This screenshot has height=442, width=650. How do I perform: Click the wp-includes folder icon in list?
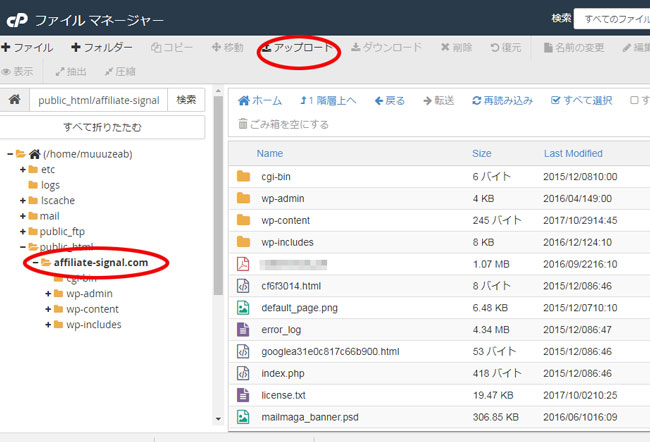click(x=243, y=242)
